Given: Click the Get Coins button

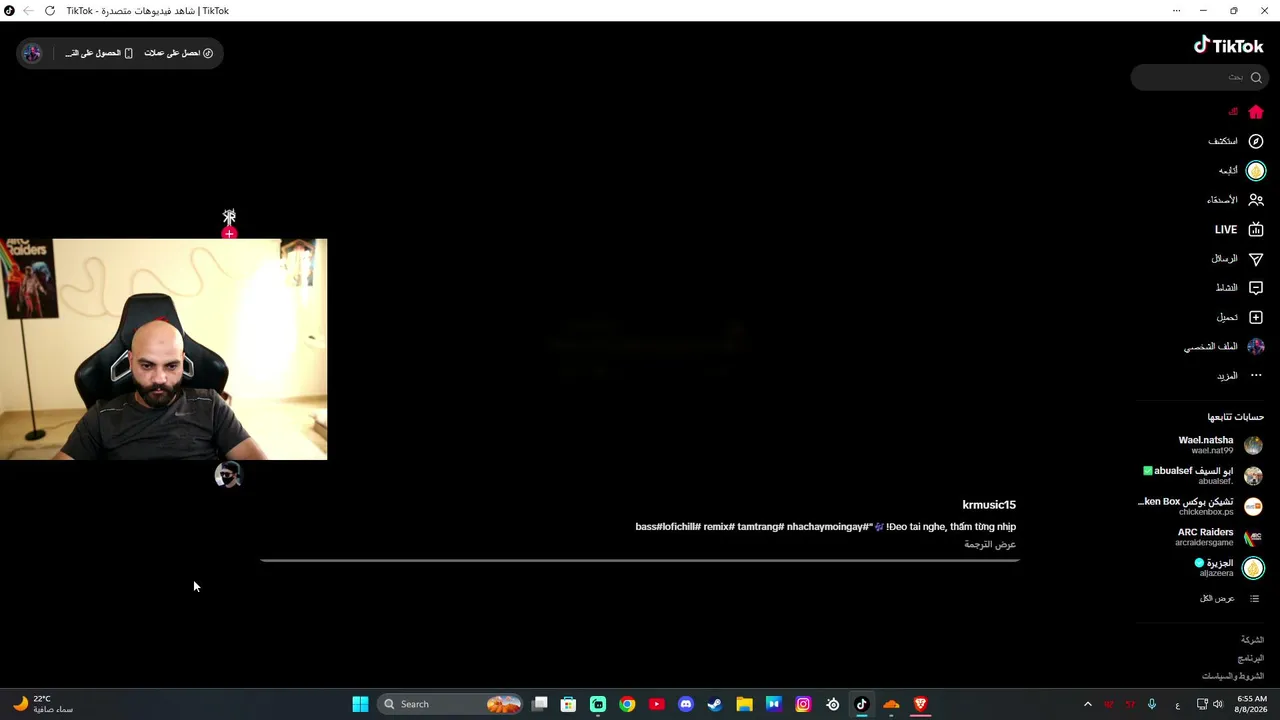Looking at the screenshot, I should (x=178, y=53).
